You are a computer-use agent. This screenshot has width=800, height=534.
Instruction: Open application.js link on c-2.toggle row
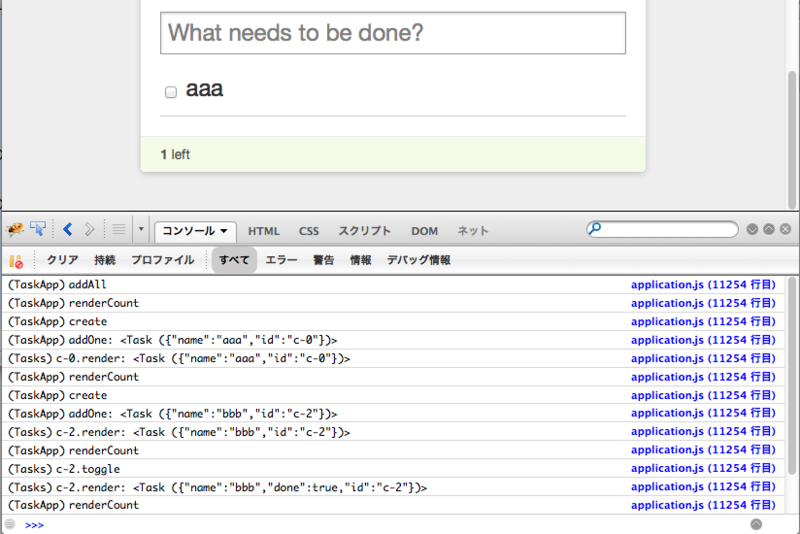pos(703,468)
